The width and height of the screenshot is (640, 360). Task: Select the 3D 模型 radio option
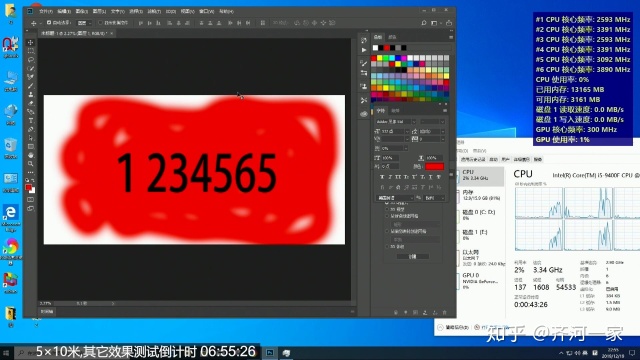pyautogui.click(x=387, y=209)
